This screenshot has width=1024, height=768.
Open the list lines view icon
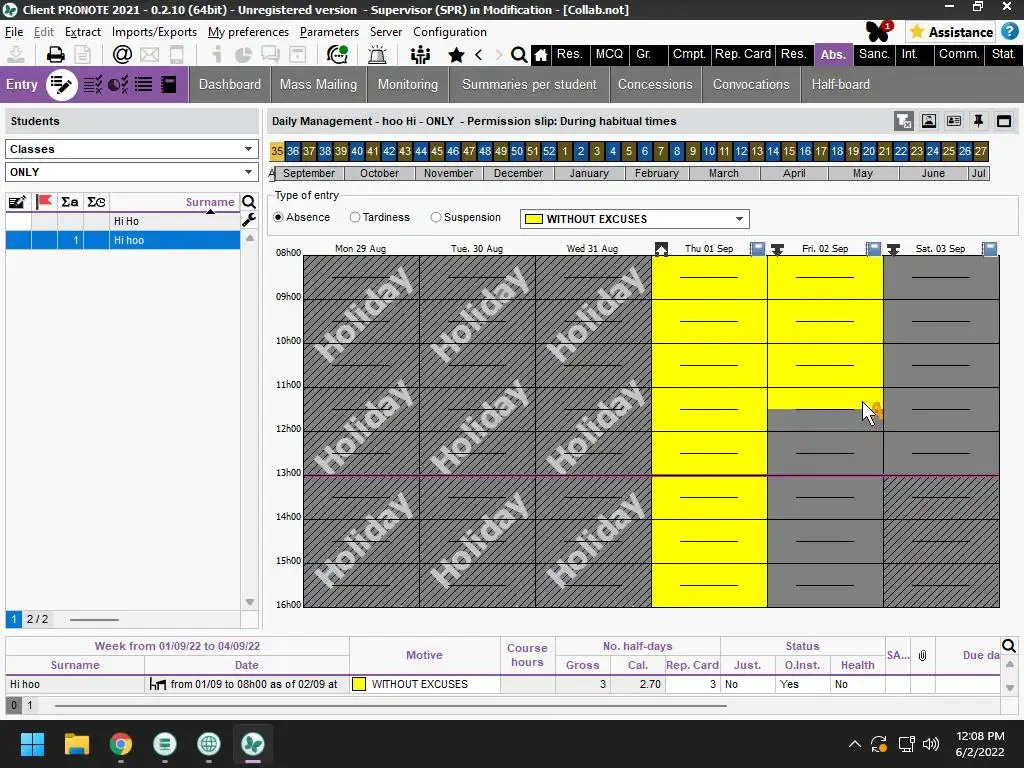coord(144,84)
